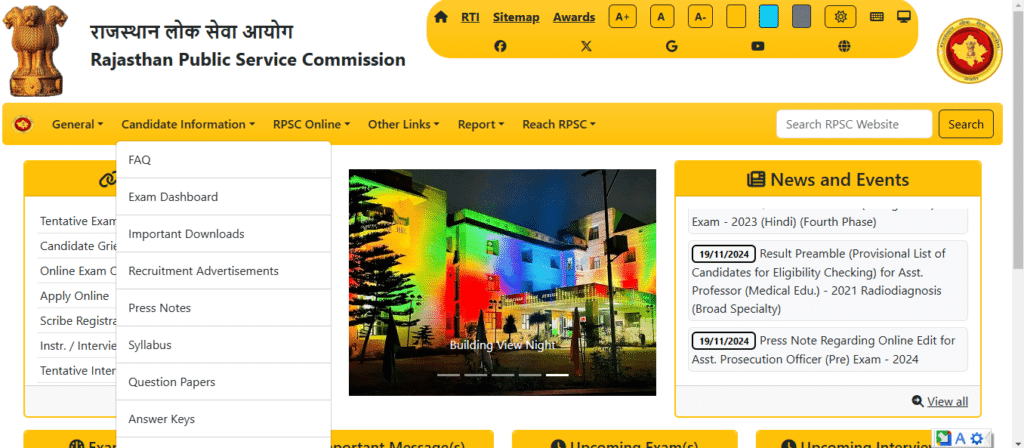Click the Google icon in header
The image size is (1024, 448).
pyautogui.click(x=672, y=46)
